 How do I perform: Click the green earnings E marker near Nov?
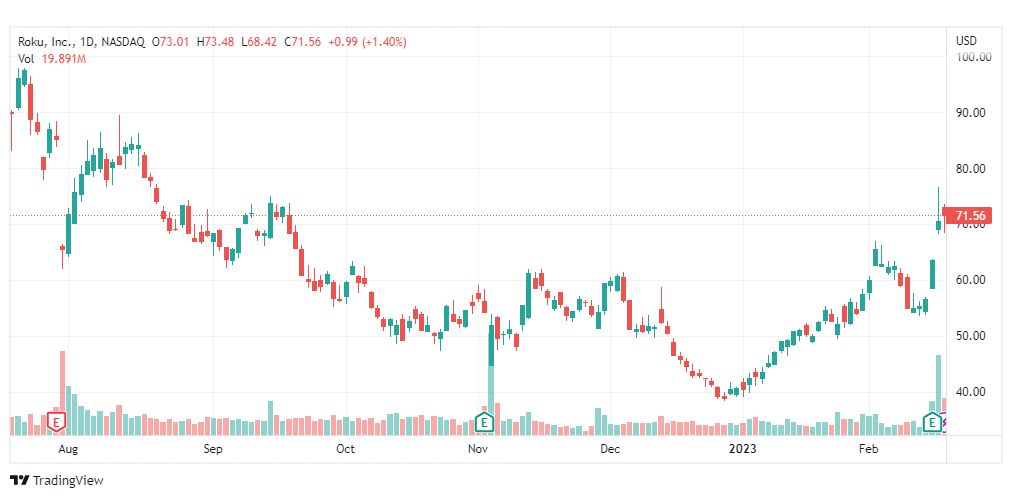tap(483, 423)
